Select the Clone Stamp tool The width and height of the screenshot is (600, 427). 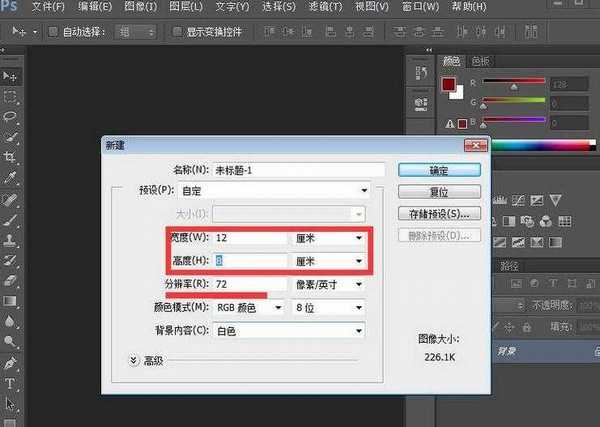pyautogui.click(x=10, y=240)
